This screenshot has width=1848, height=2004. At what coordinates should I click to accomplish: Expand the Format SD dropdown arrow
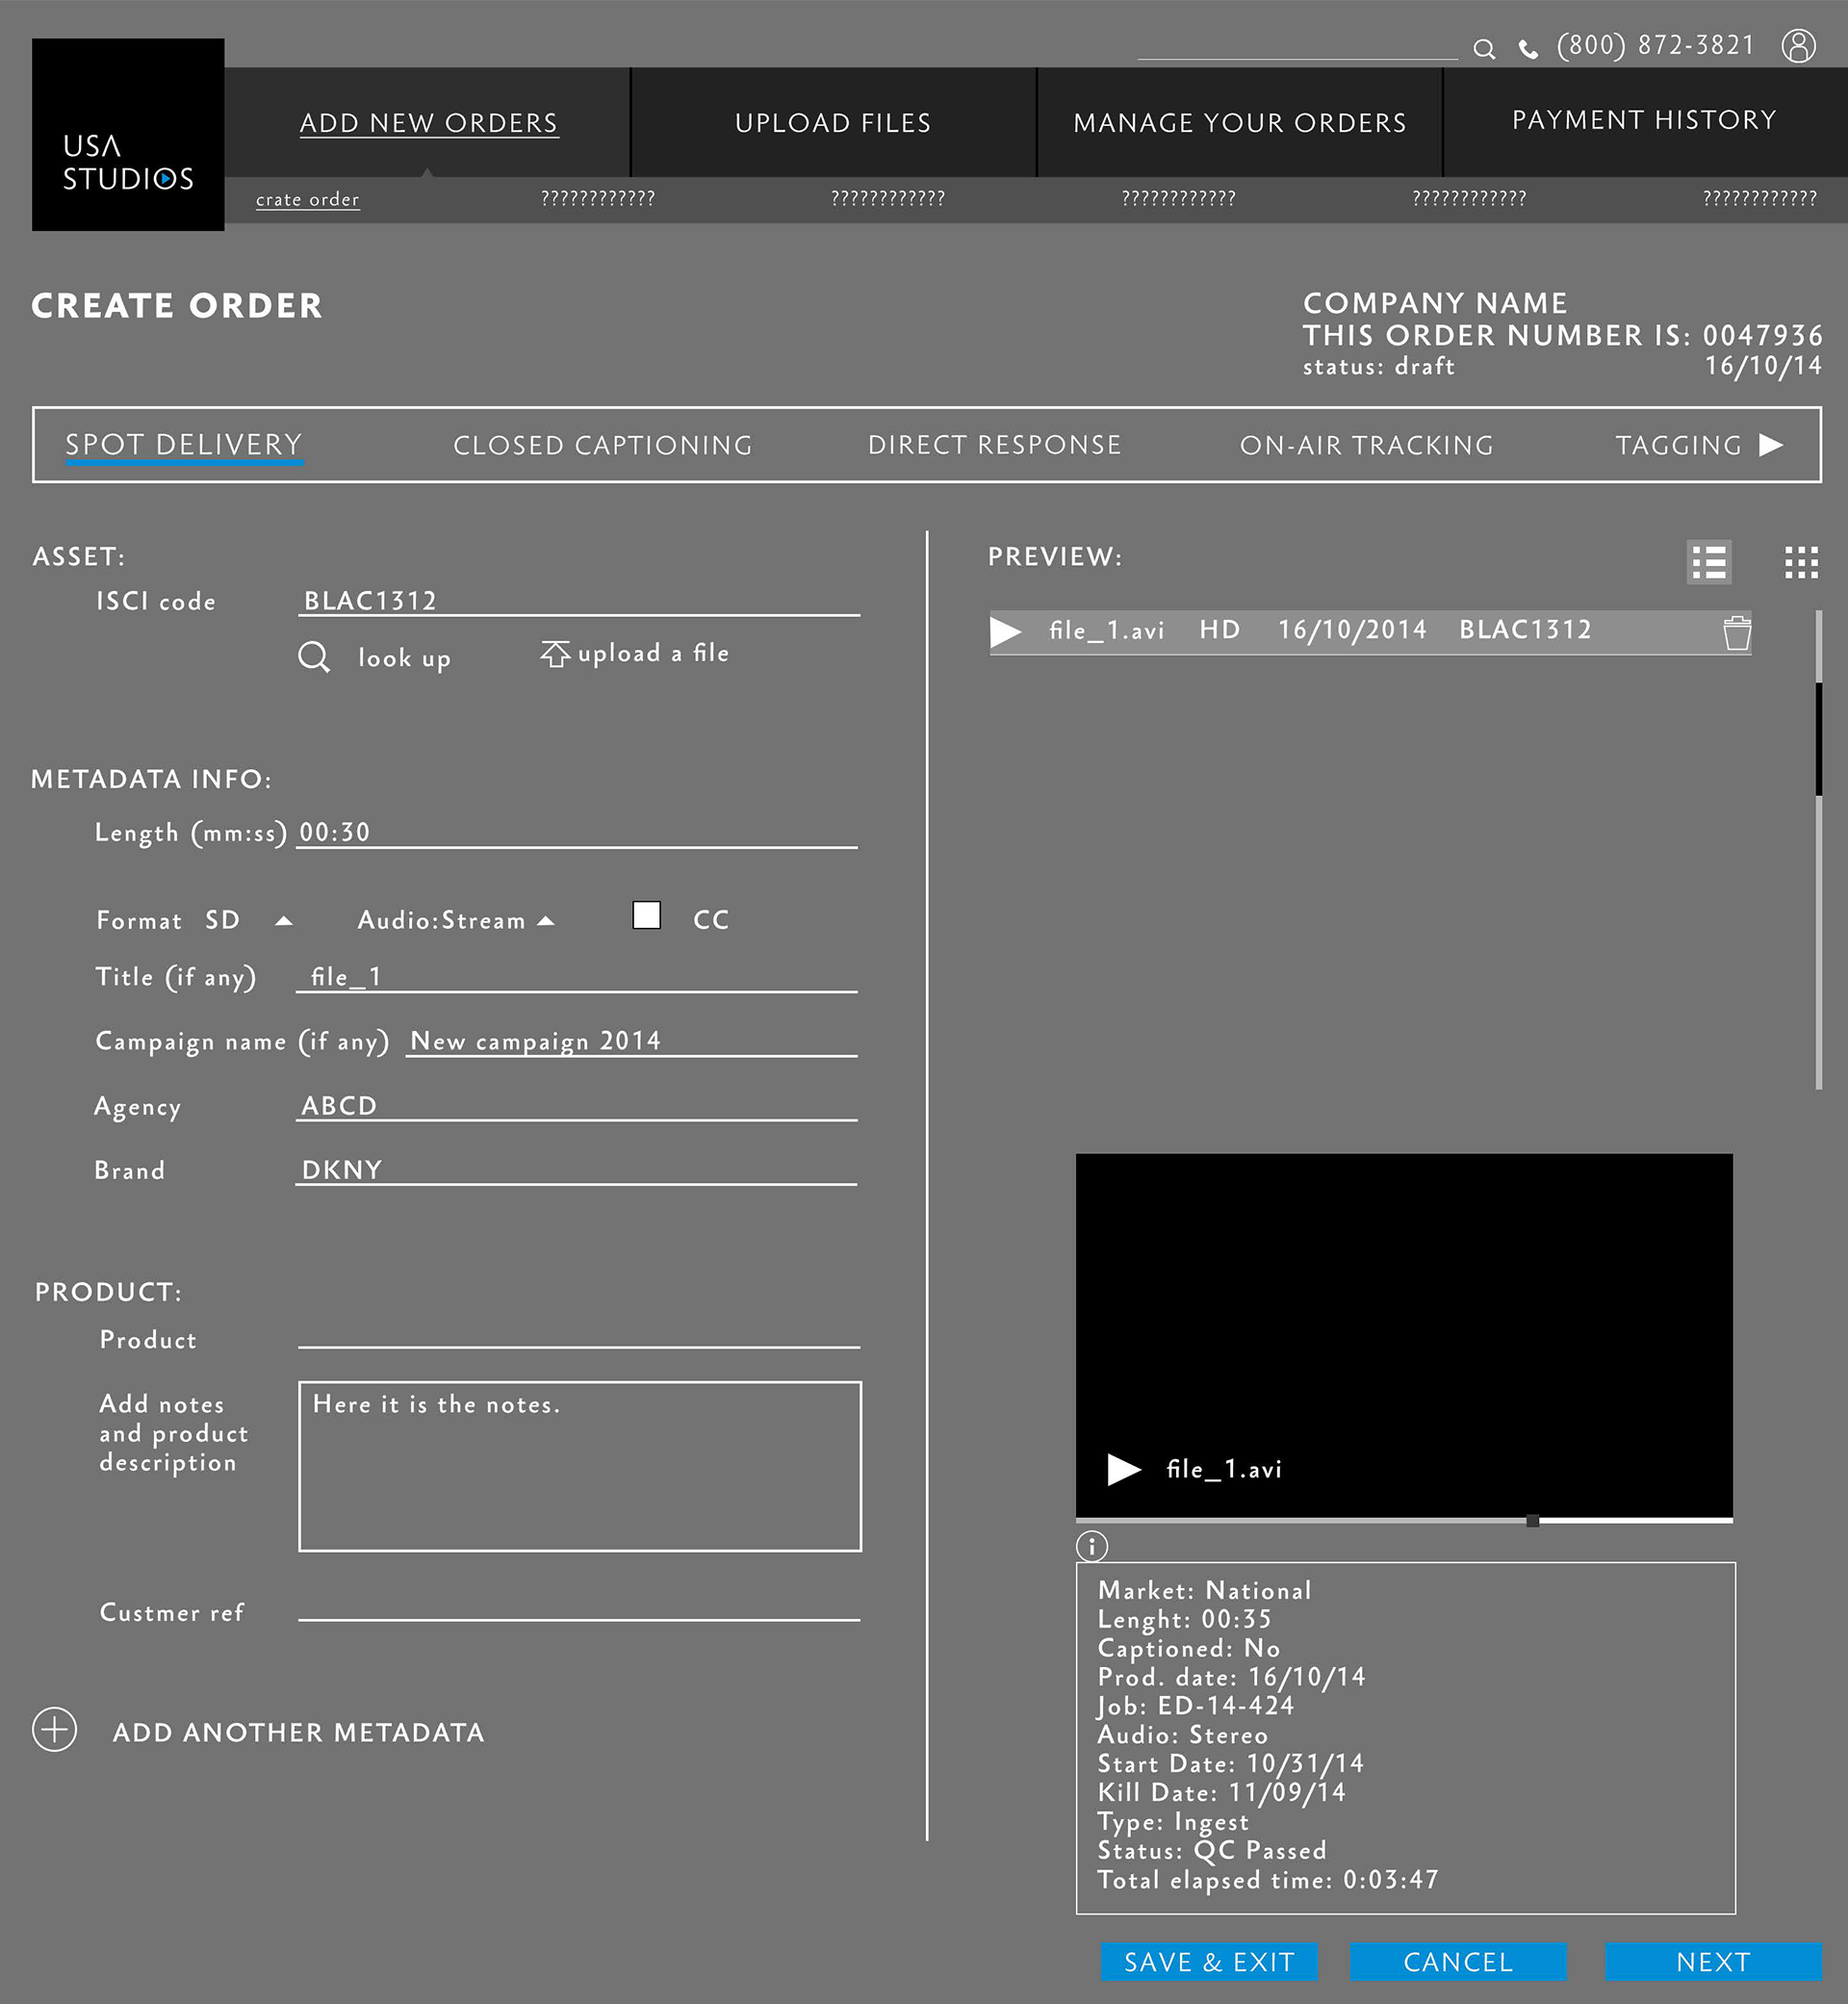point(284,921)
